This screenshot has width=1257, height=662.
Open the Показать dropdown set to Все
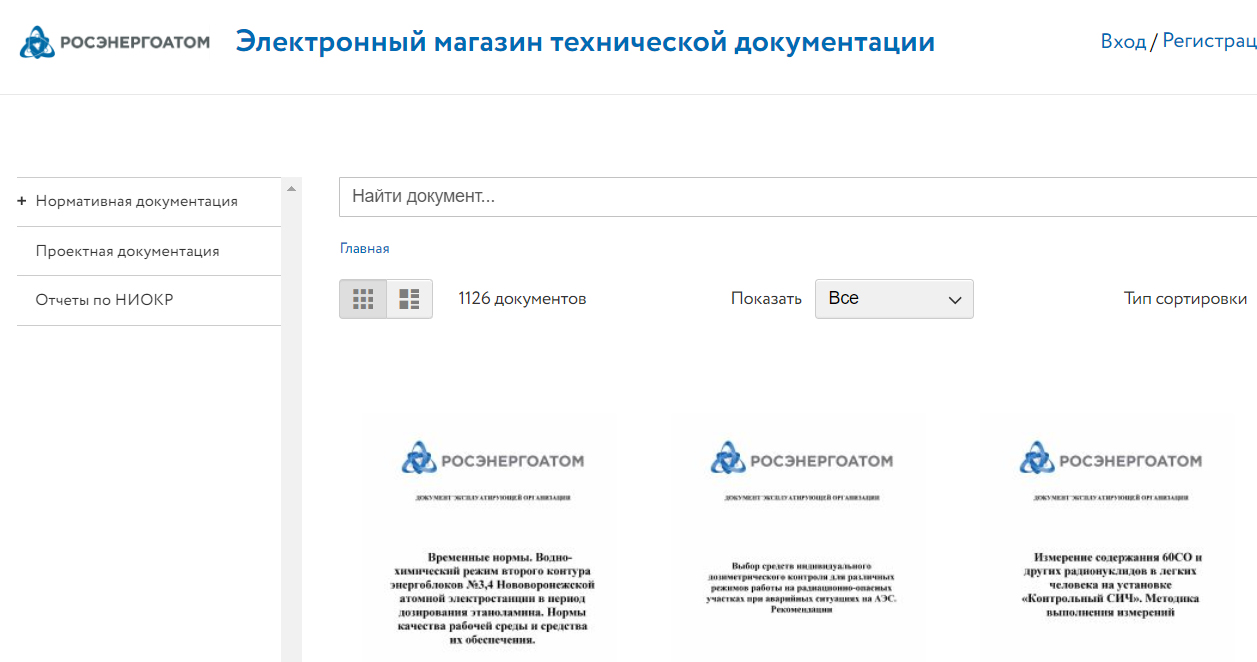[894, 298]
